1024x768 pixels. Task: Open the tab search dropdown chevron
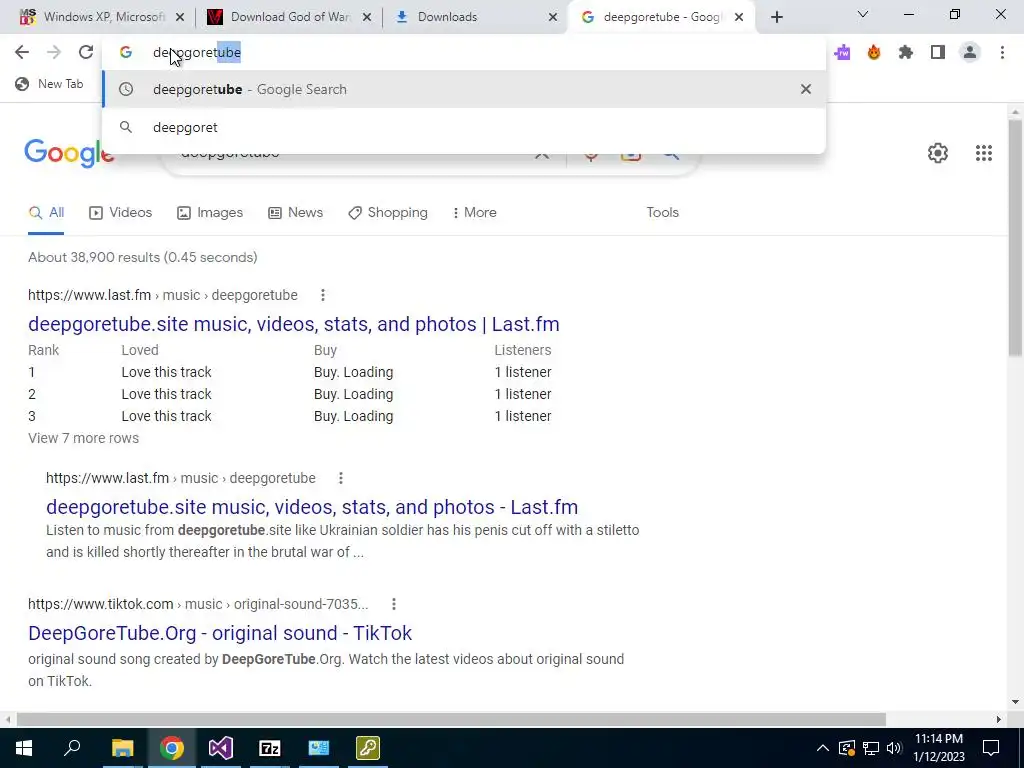pyautogui.click(x=863, y=14)
